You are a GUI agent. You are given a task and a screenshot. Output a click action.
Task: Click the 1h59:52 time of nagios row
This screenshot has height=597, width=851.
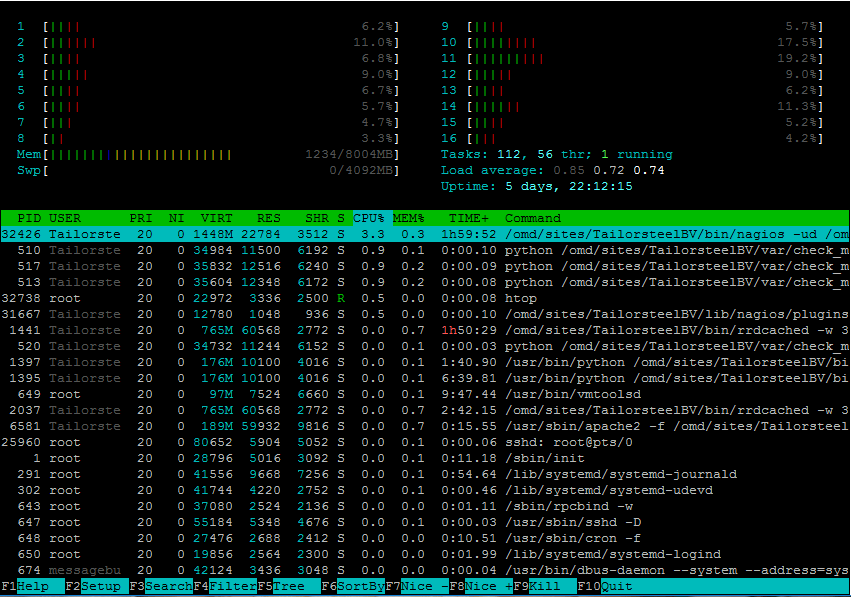469,234
